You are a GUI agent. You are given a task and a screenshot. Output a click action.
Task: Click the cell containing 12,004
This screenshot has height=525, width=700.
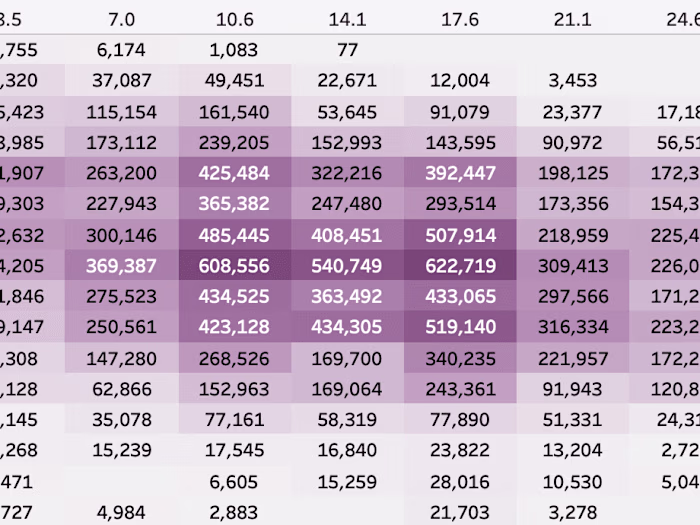[460, 81]
